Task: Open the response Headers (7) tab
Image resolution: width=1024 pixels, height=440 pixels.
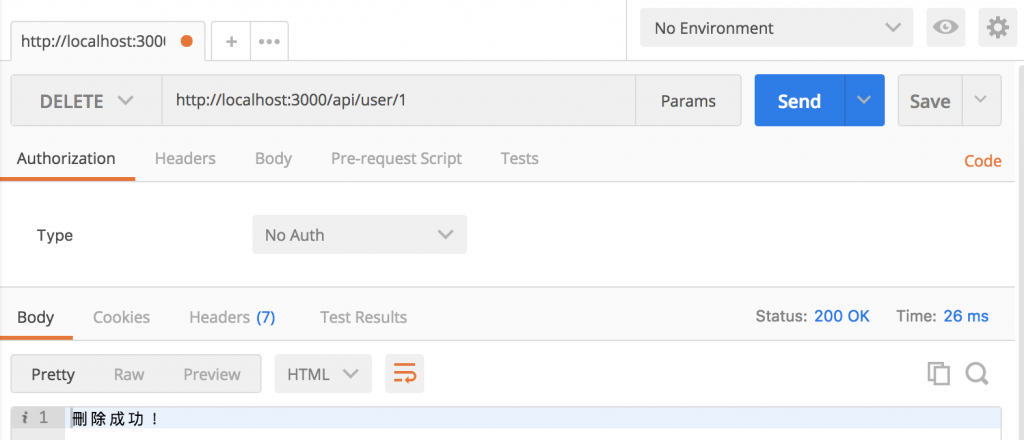Action: [x=232, y=317]
